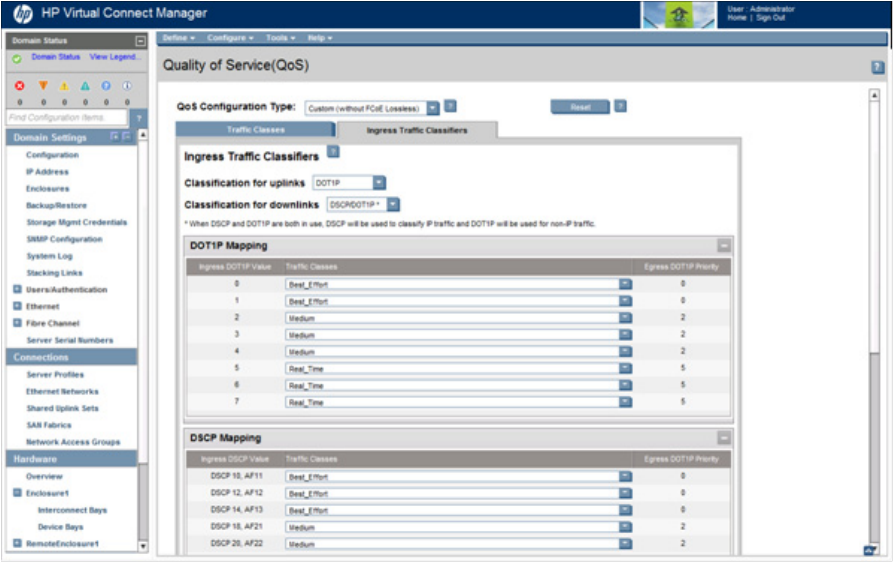Click the Domain Status link
Image resolution: width=894 pixels, height=563 pixels.
pyautogui.click(x=56, y=57)
